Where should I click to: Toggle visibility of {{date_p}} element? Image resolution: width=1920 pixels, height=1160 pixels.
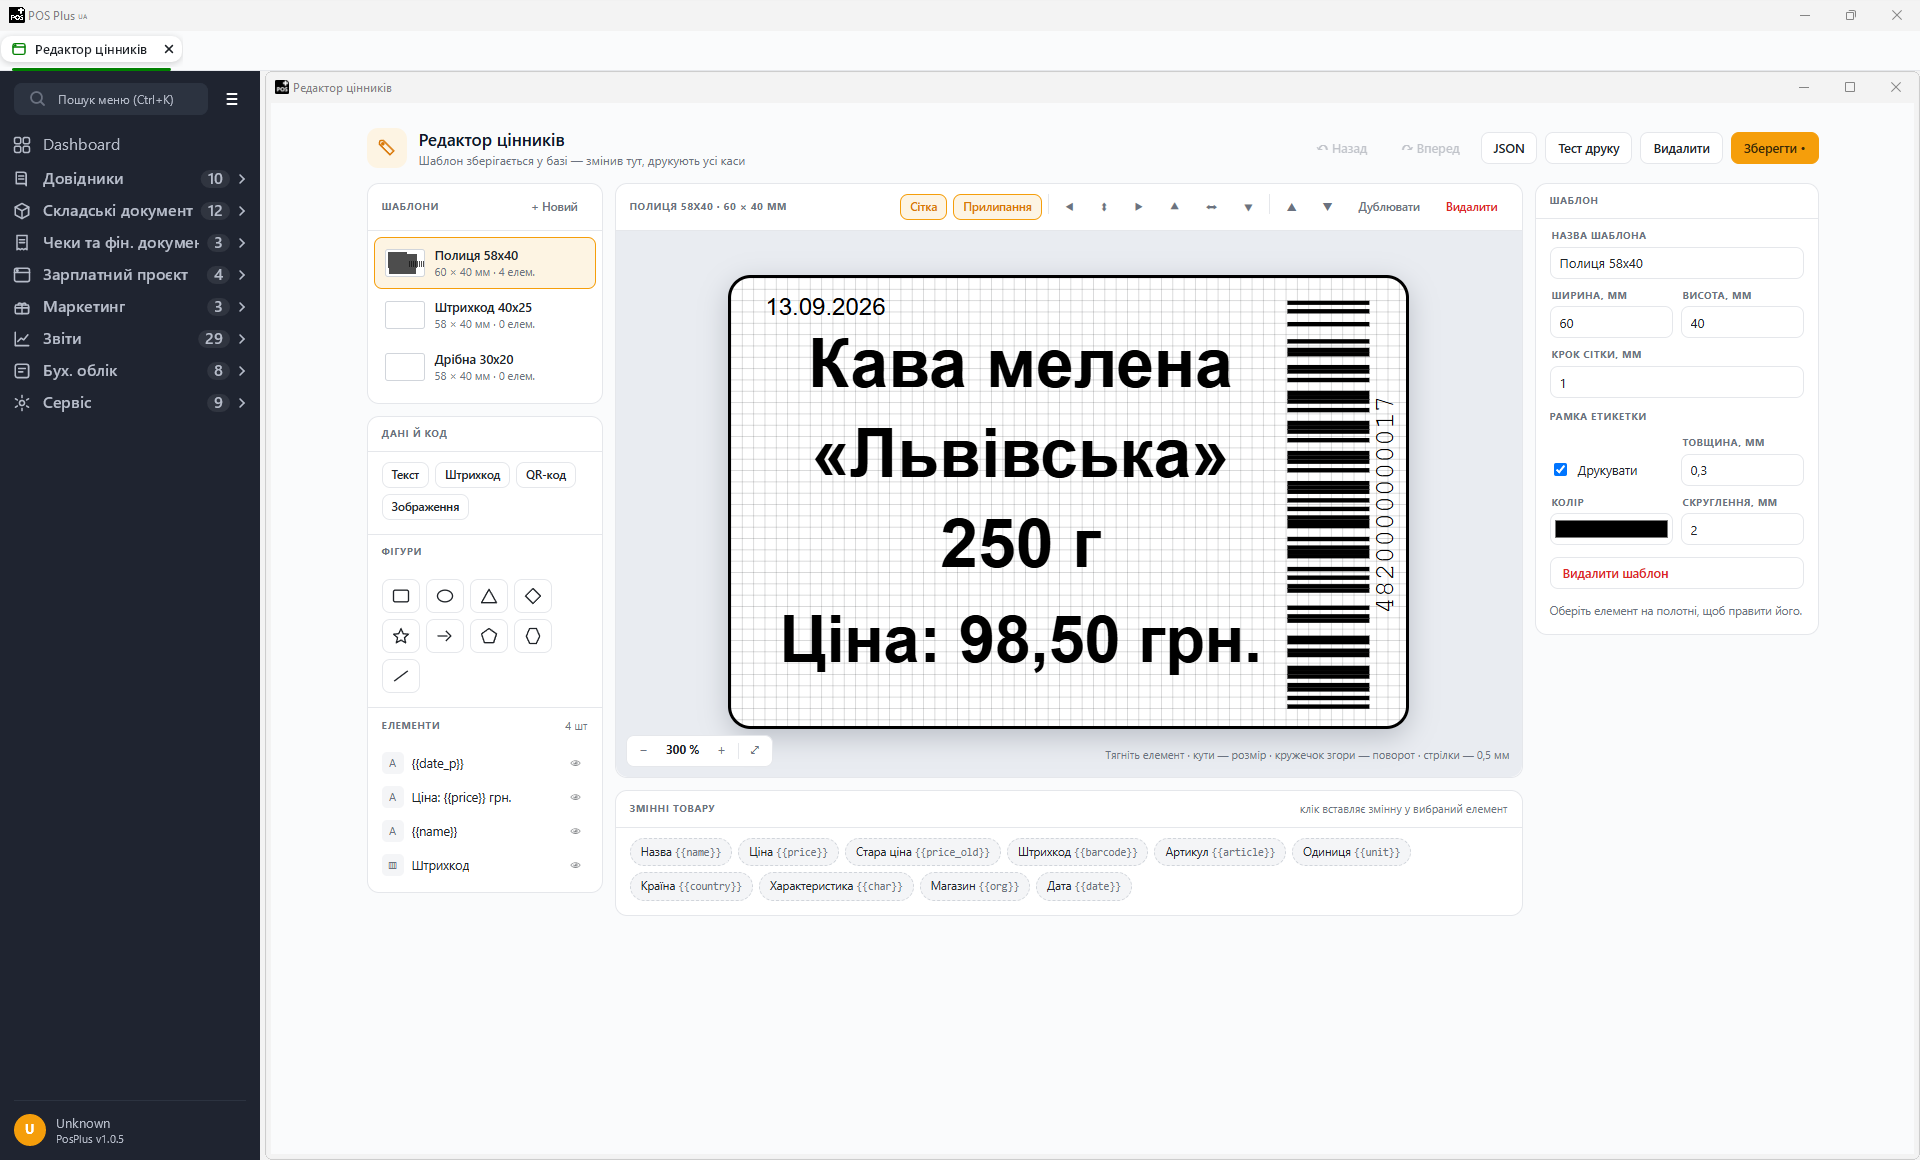click(x=576, y=763)
